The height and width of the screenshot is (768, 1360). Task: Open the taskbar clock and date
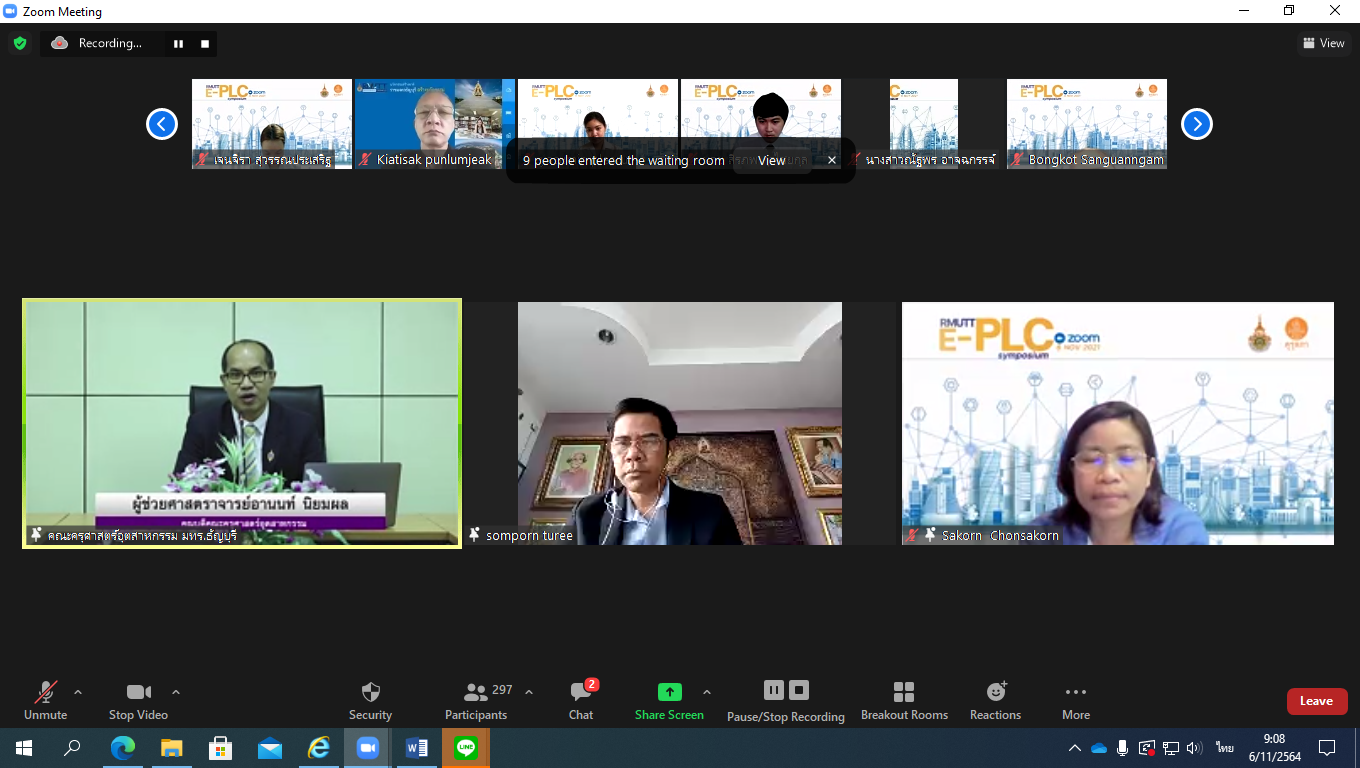pos(1274,748)
